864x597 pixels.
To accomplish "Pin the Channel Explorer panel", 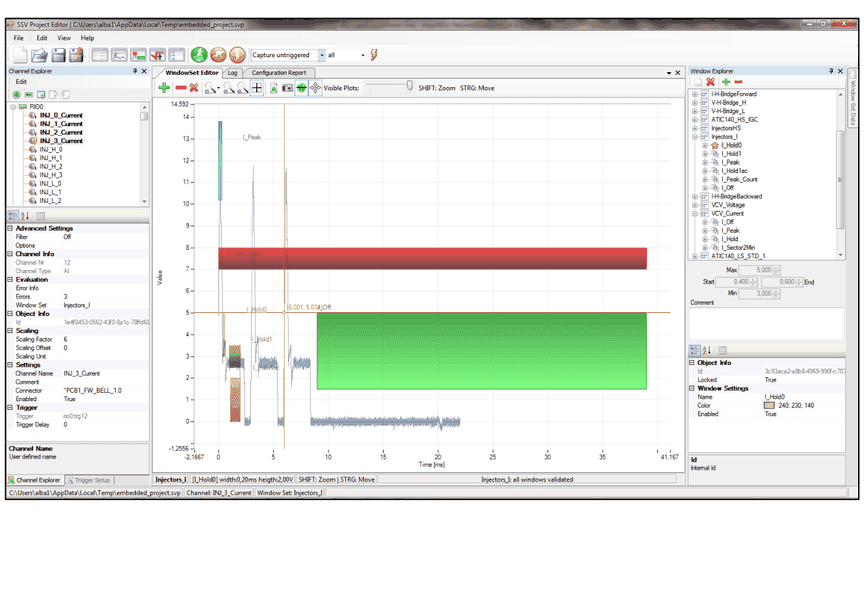I will point(135,71).
